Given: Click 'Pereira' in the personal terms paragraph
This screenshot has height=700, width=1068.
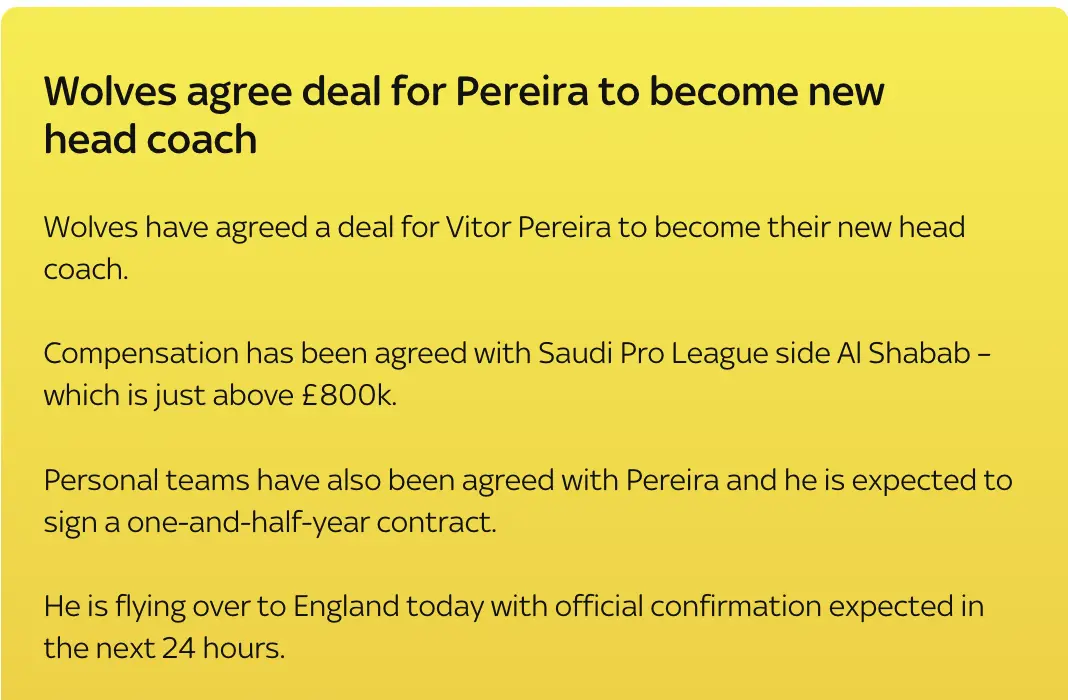Looking at the screenshot, I should pos(672,480).
